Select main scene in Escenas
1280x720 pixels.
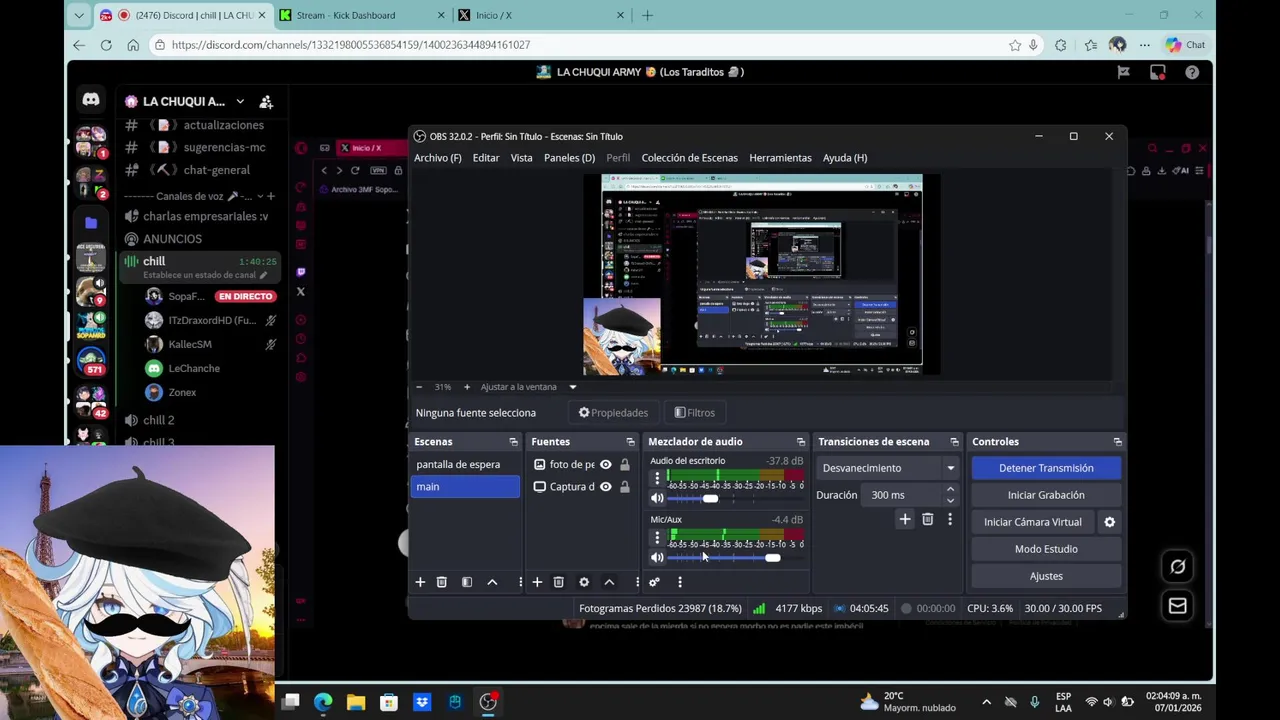pos(465,487)
